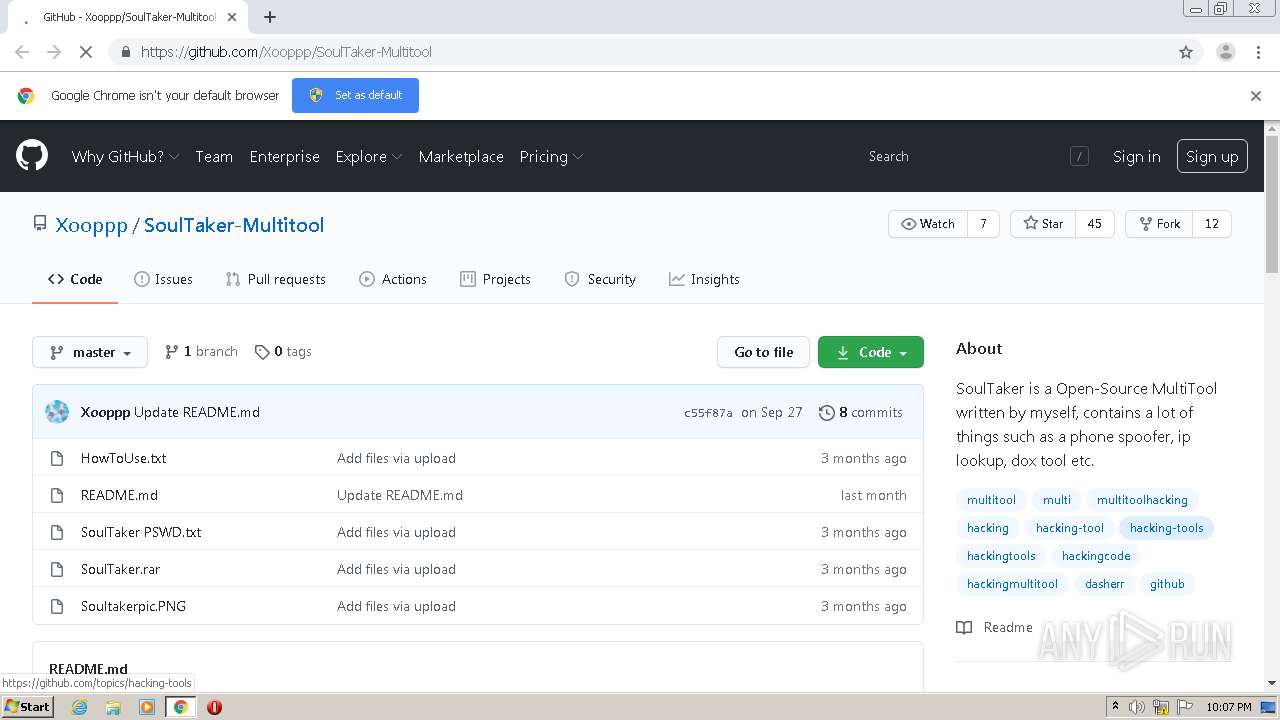Open the 8 commits history
The width and height of the screenshot is (1280, 720).
pyautogui.click(x=861, y=412)
